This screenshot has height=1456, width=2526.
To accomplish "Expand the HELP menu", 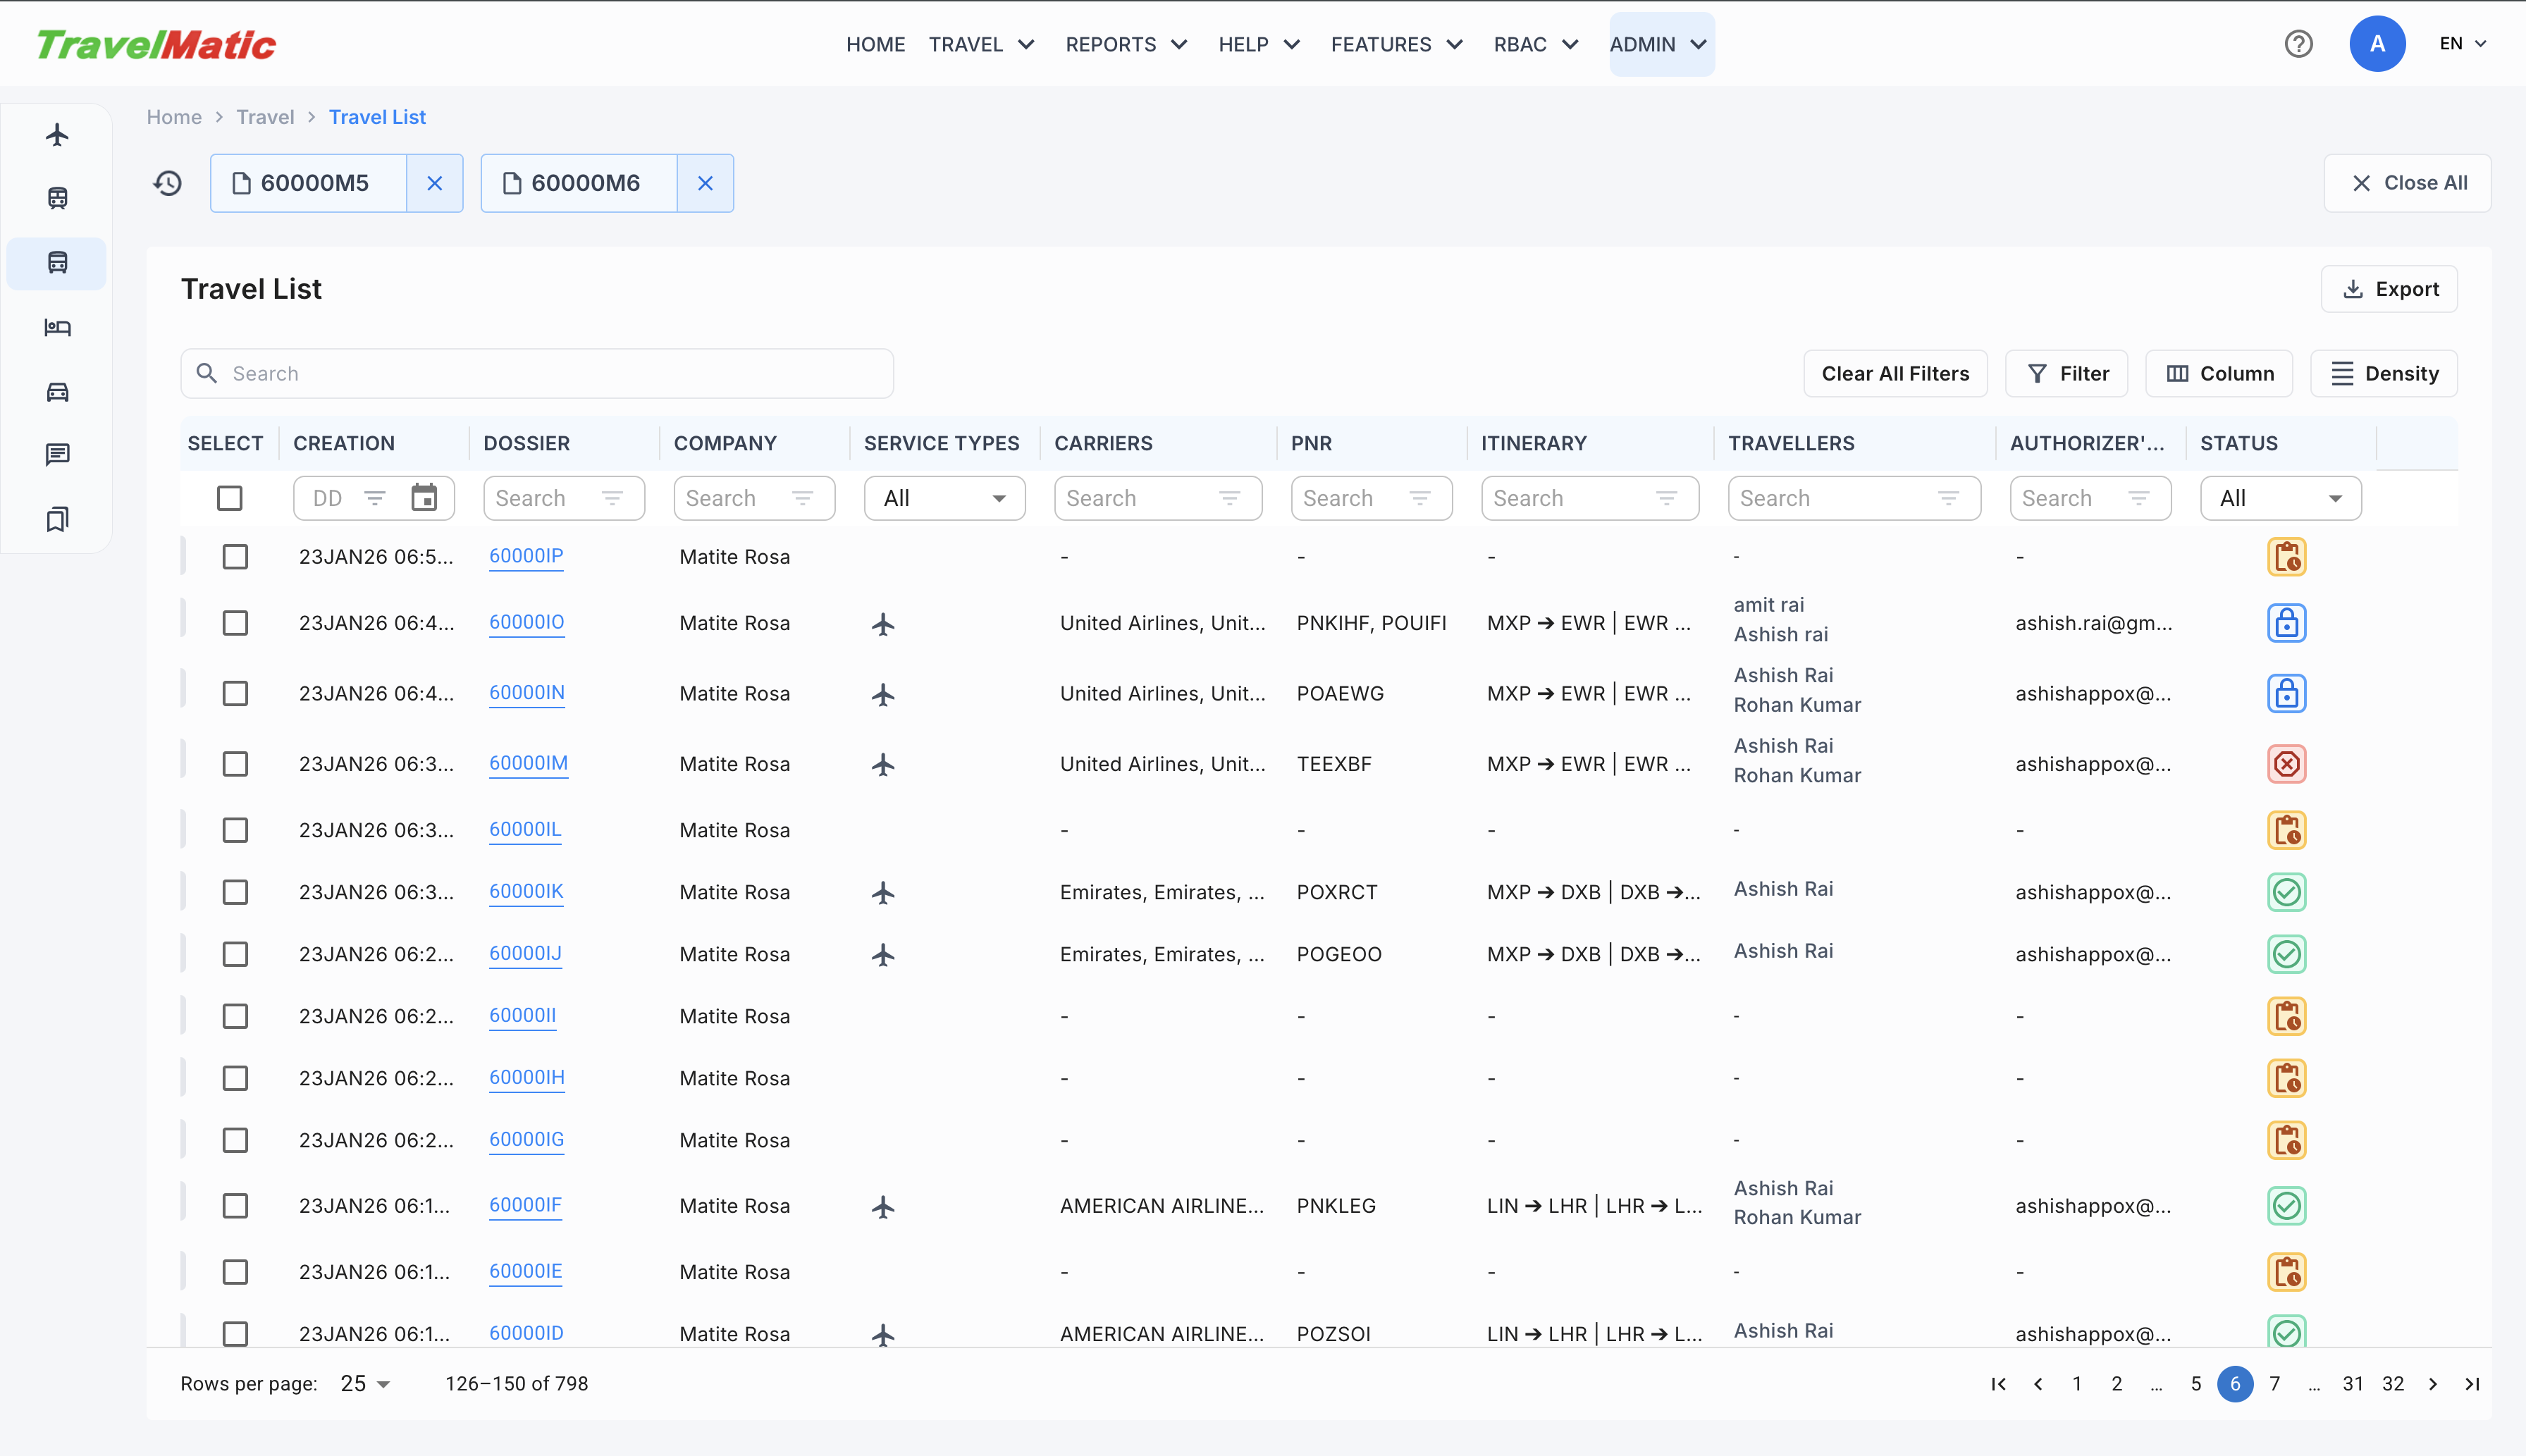I will [x=1259, y=44].
